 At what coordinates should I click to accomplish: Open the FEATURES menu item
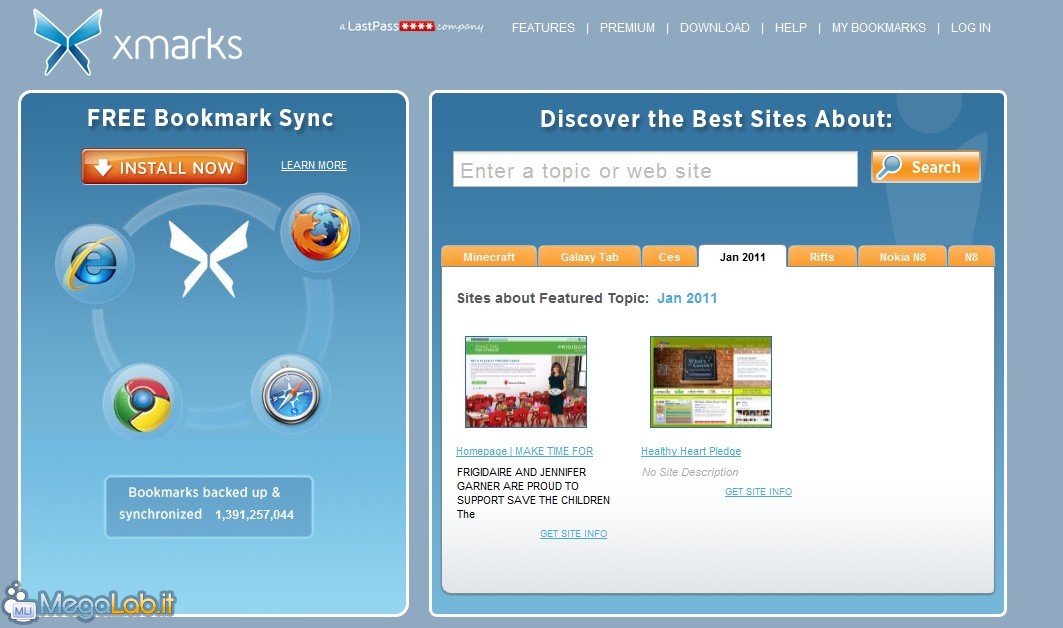point(543,28)
